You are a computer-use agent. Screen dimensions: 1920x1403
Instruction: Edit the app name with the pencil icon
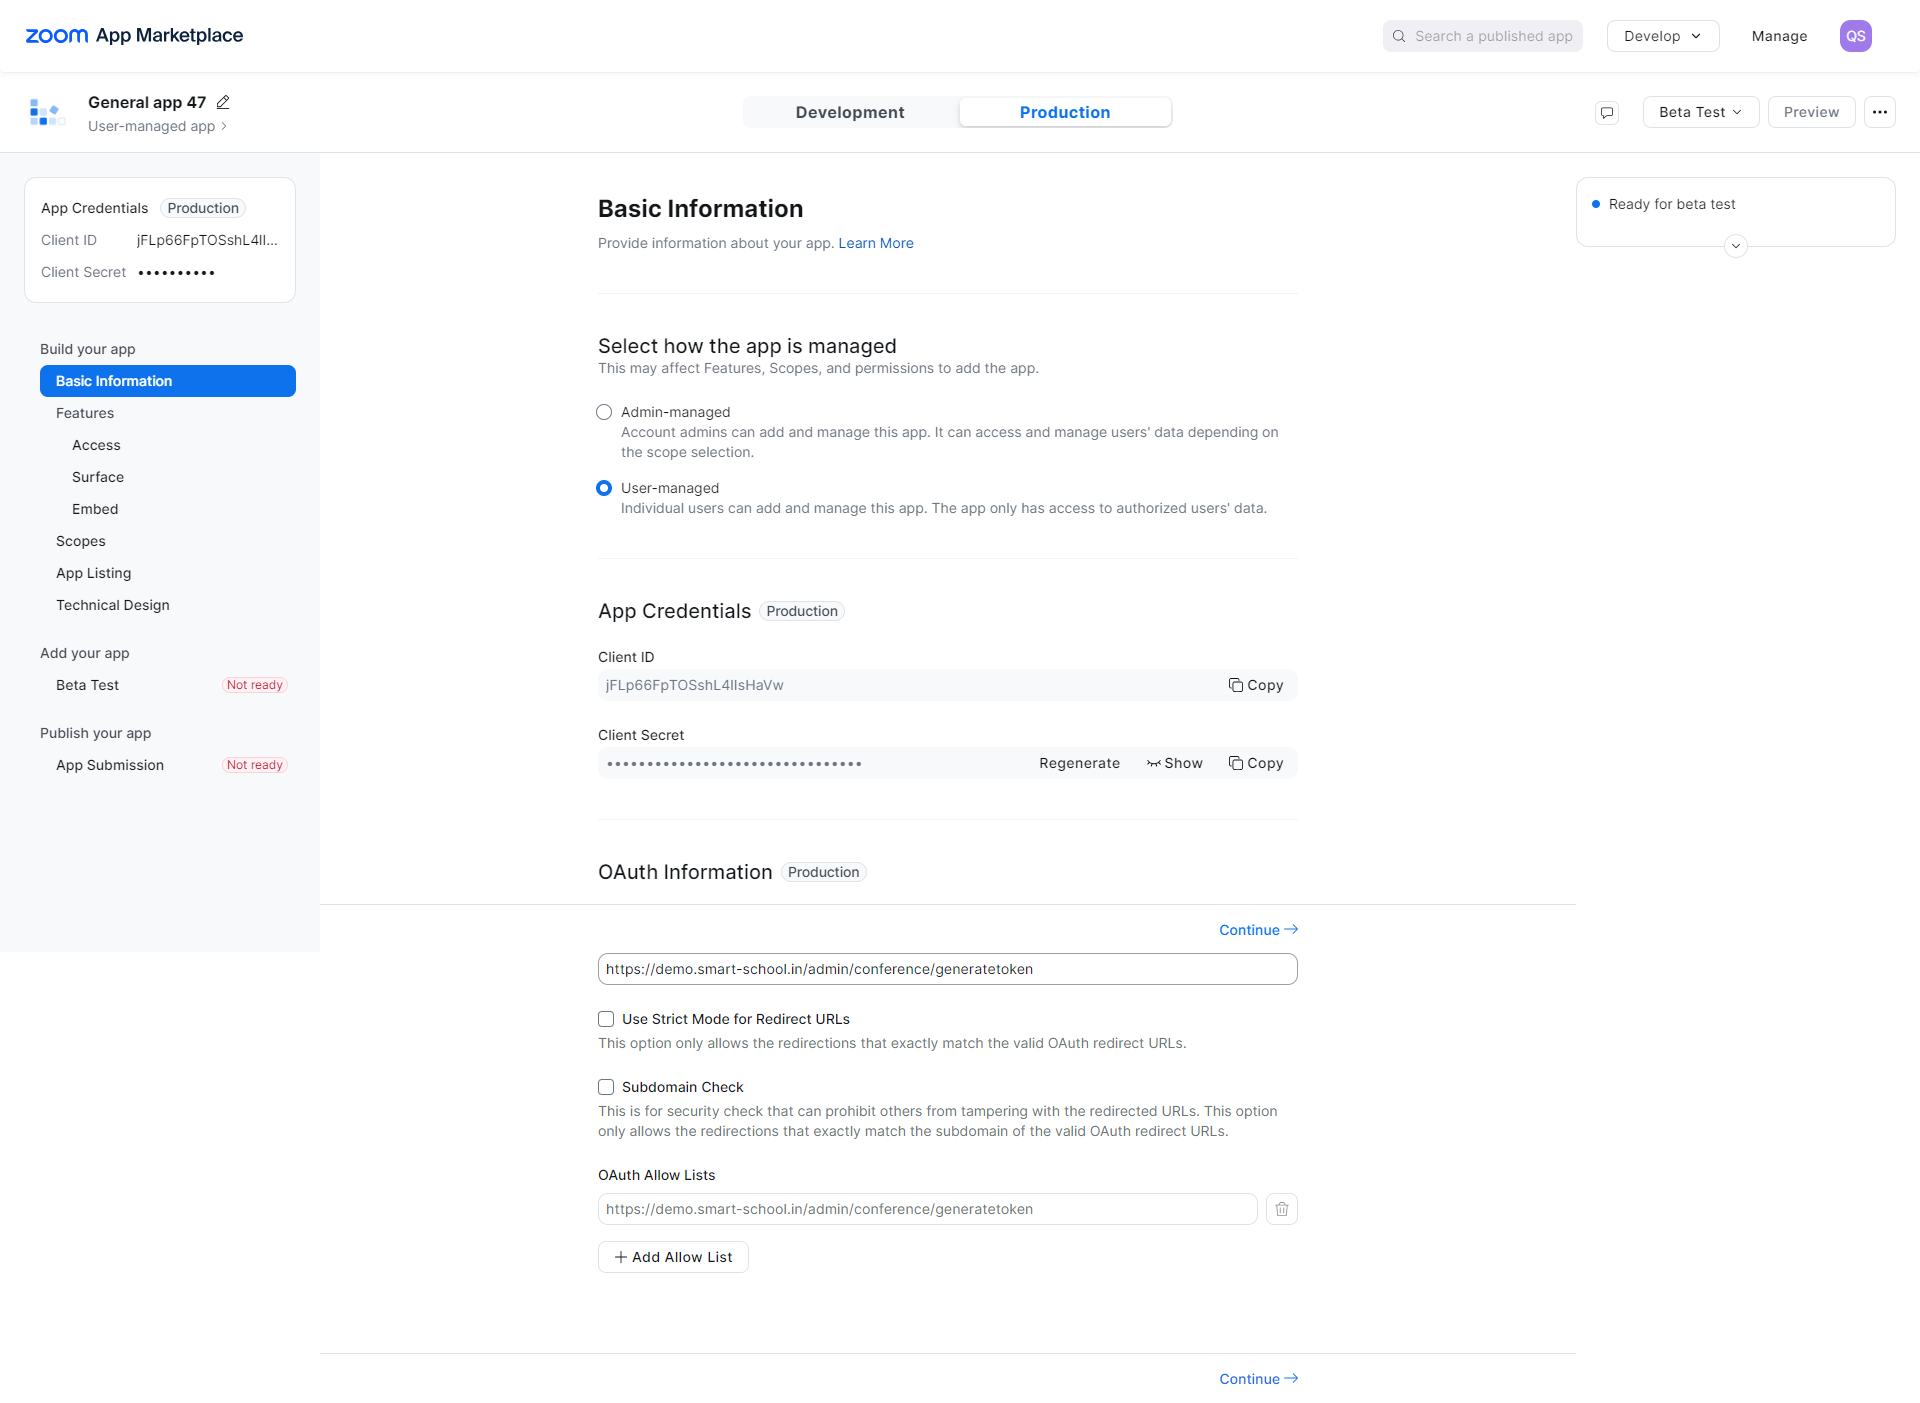point(222,102)
